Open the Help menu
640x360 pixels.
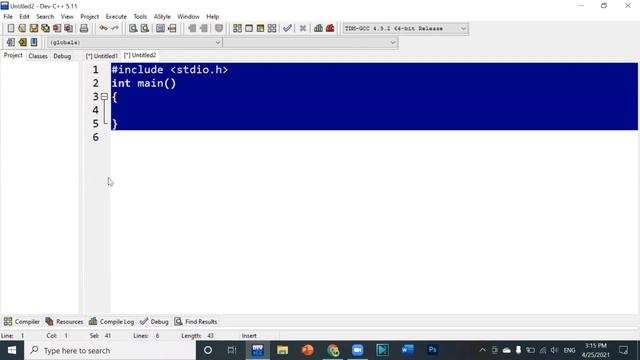[212, 16]
